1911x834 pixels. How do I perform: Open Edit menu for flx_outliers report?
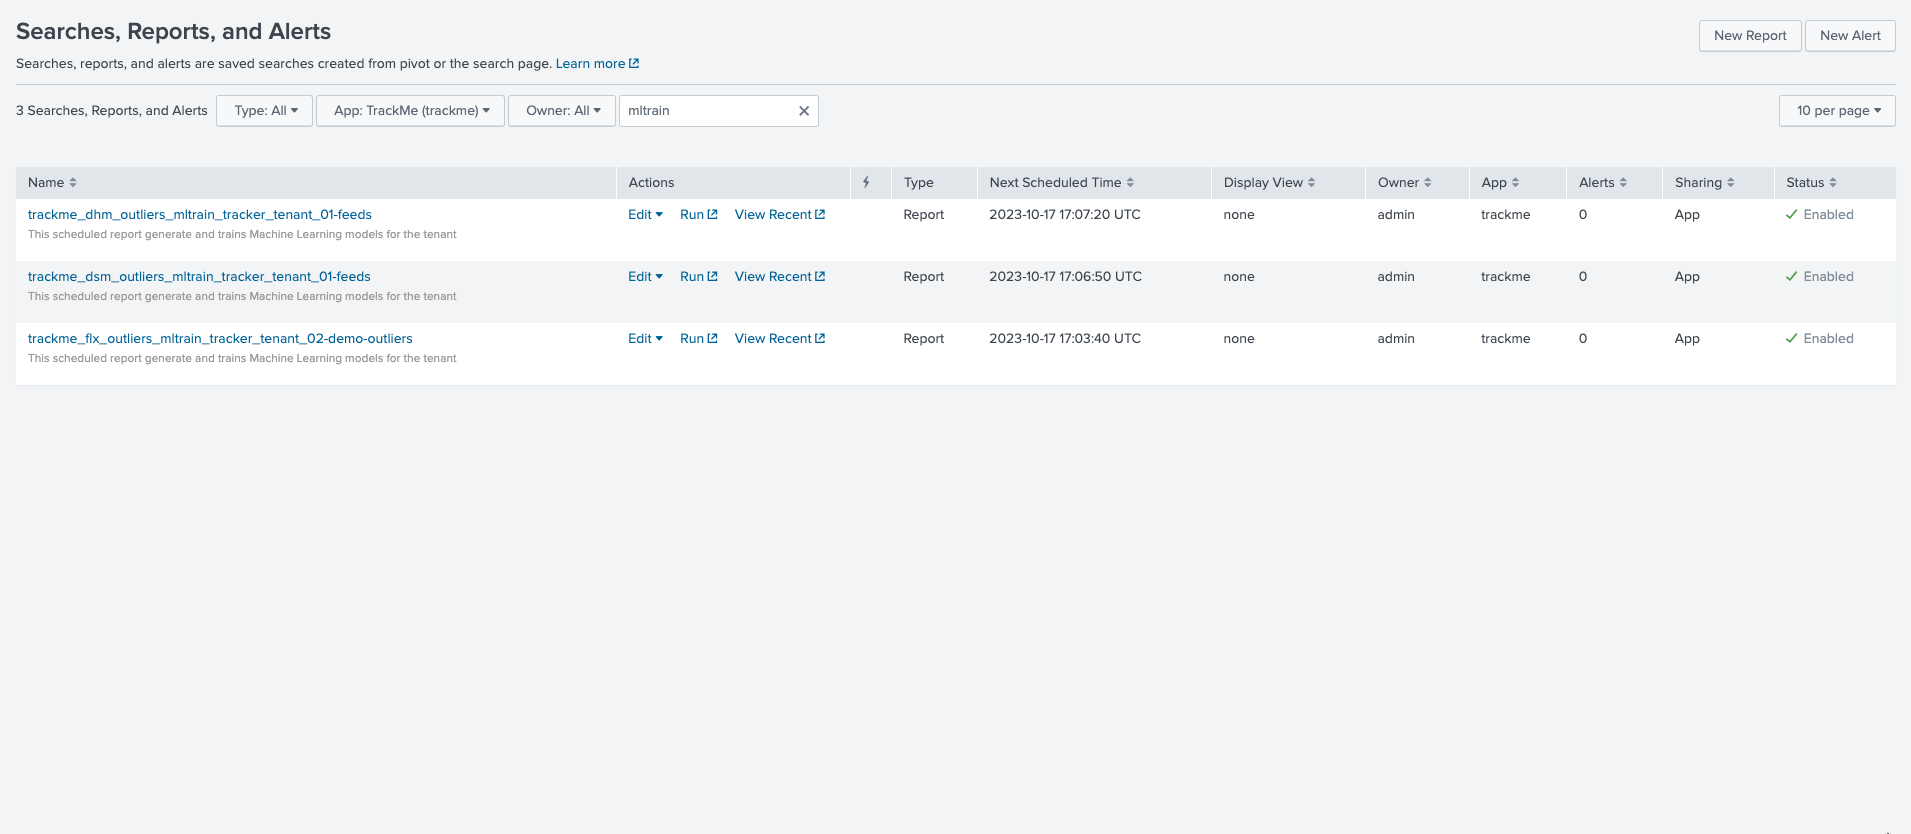645,339
